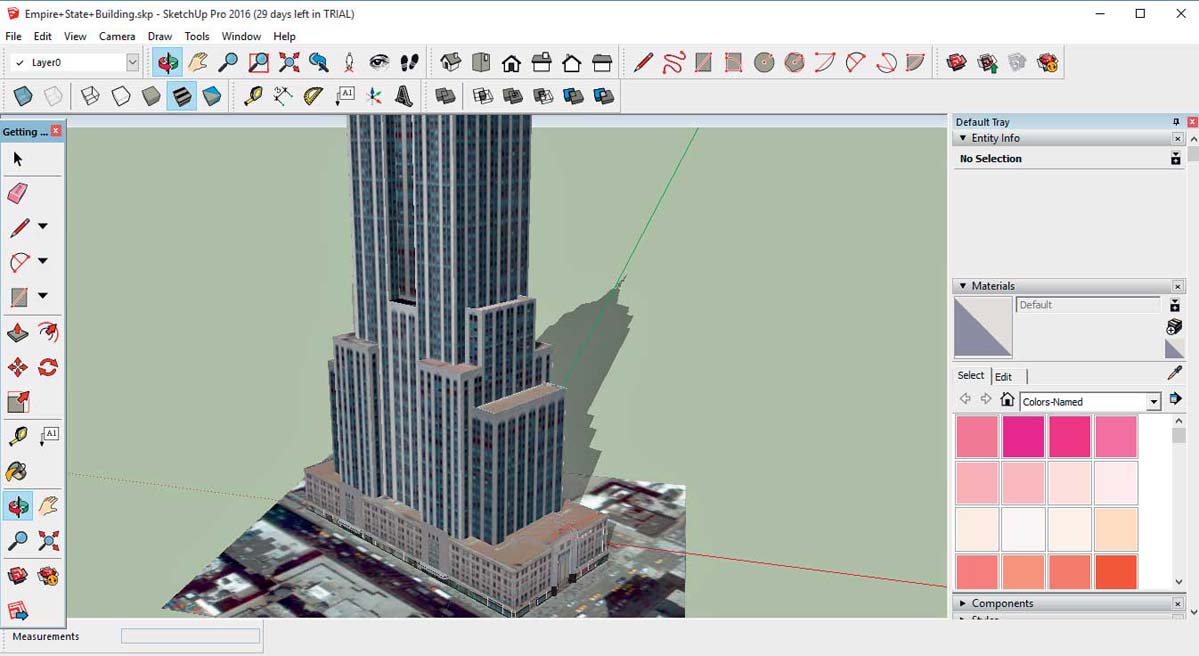Select the pink Eraser tool
The height and width of the screenshot is (656, 1199).
(x=18, y=193)
